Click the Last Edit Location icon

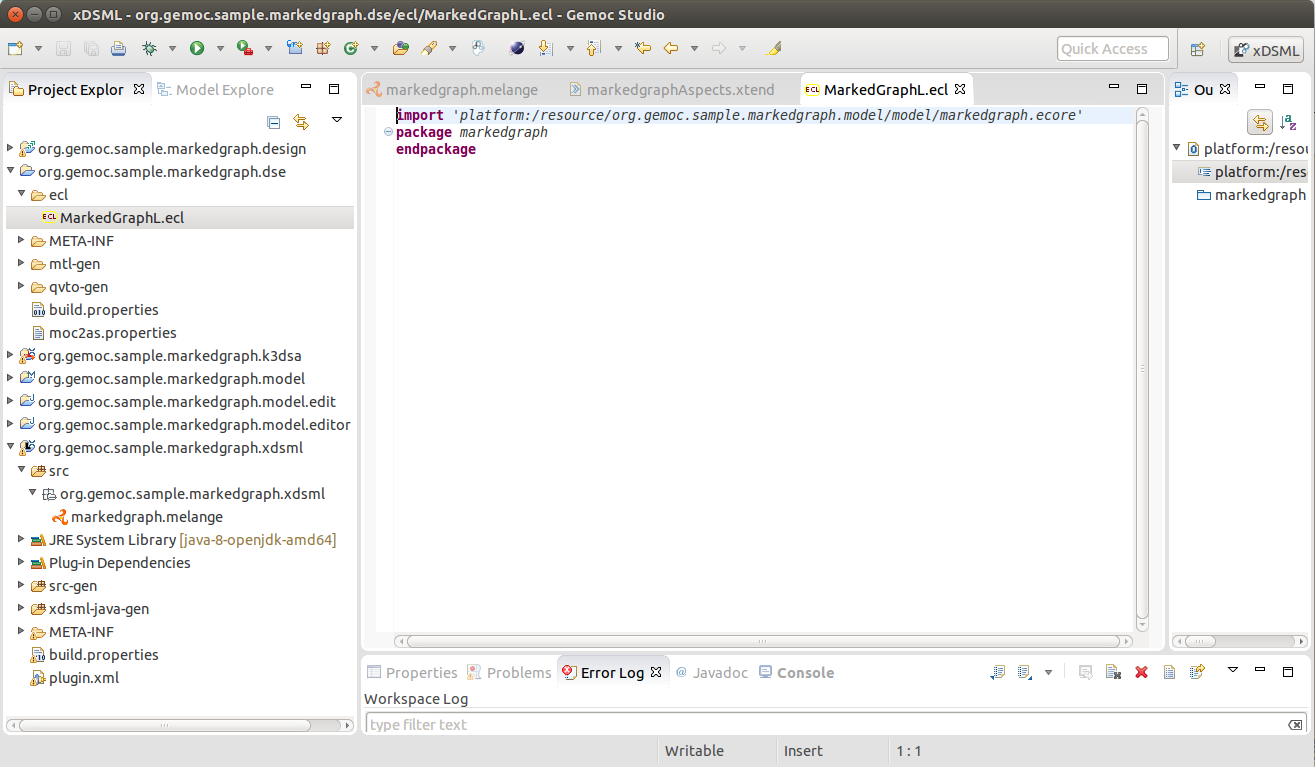tap(643, 48)
